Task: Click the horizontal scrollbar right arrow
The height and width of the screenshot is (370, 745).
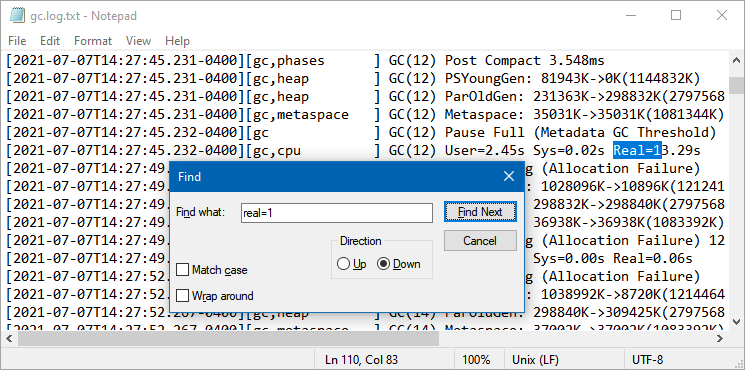Action: click(720, 339)
